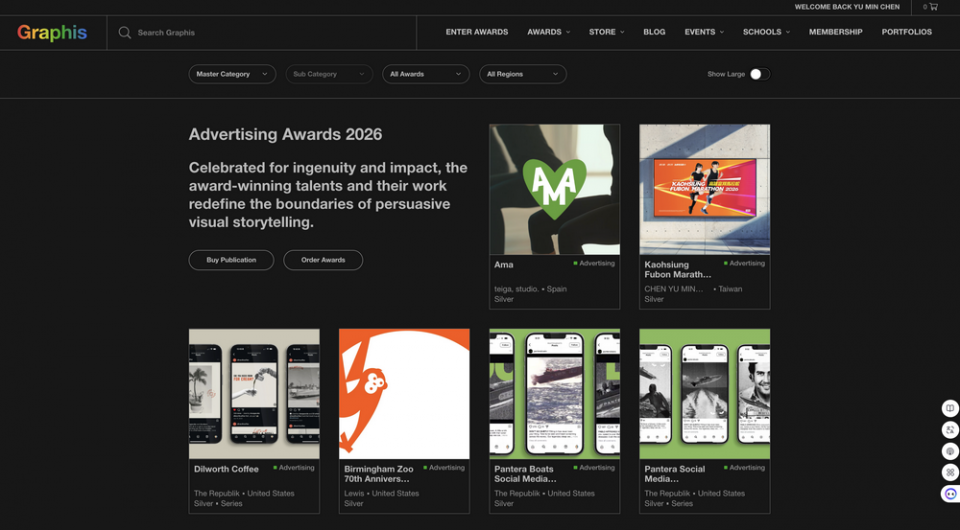960x530 pixels.
Task: Click the search magnifier icon
Action: click(125, 32)
